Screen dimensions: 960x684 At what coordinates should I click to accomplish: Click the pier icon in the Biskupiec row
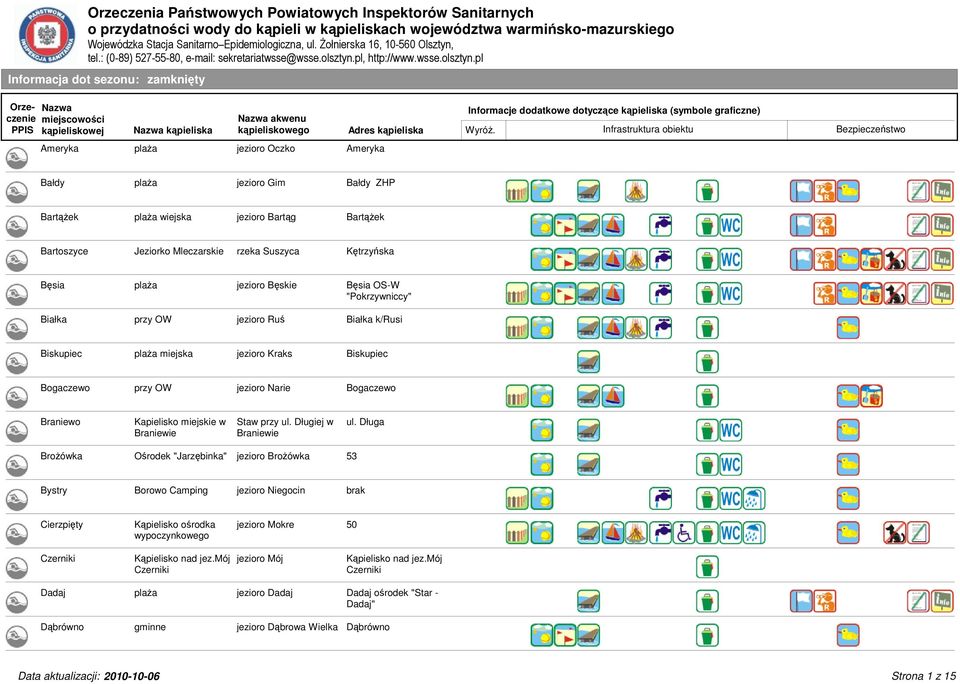(x=588, y=363)
